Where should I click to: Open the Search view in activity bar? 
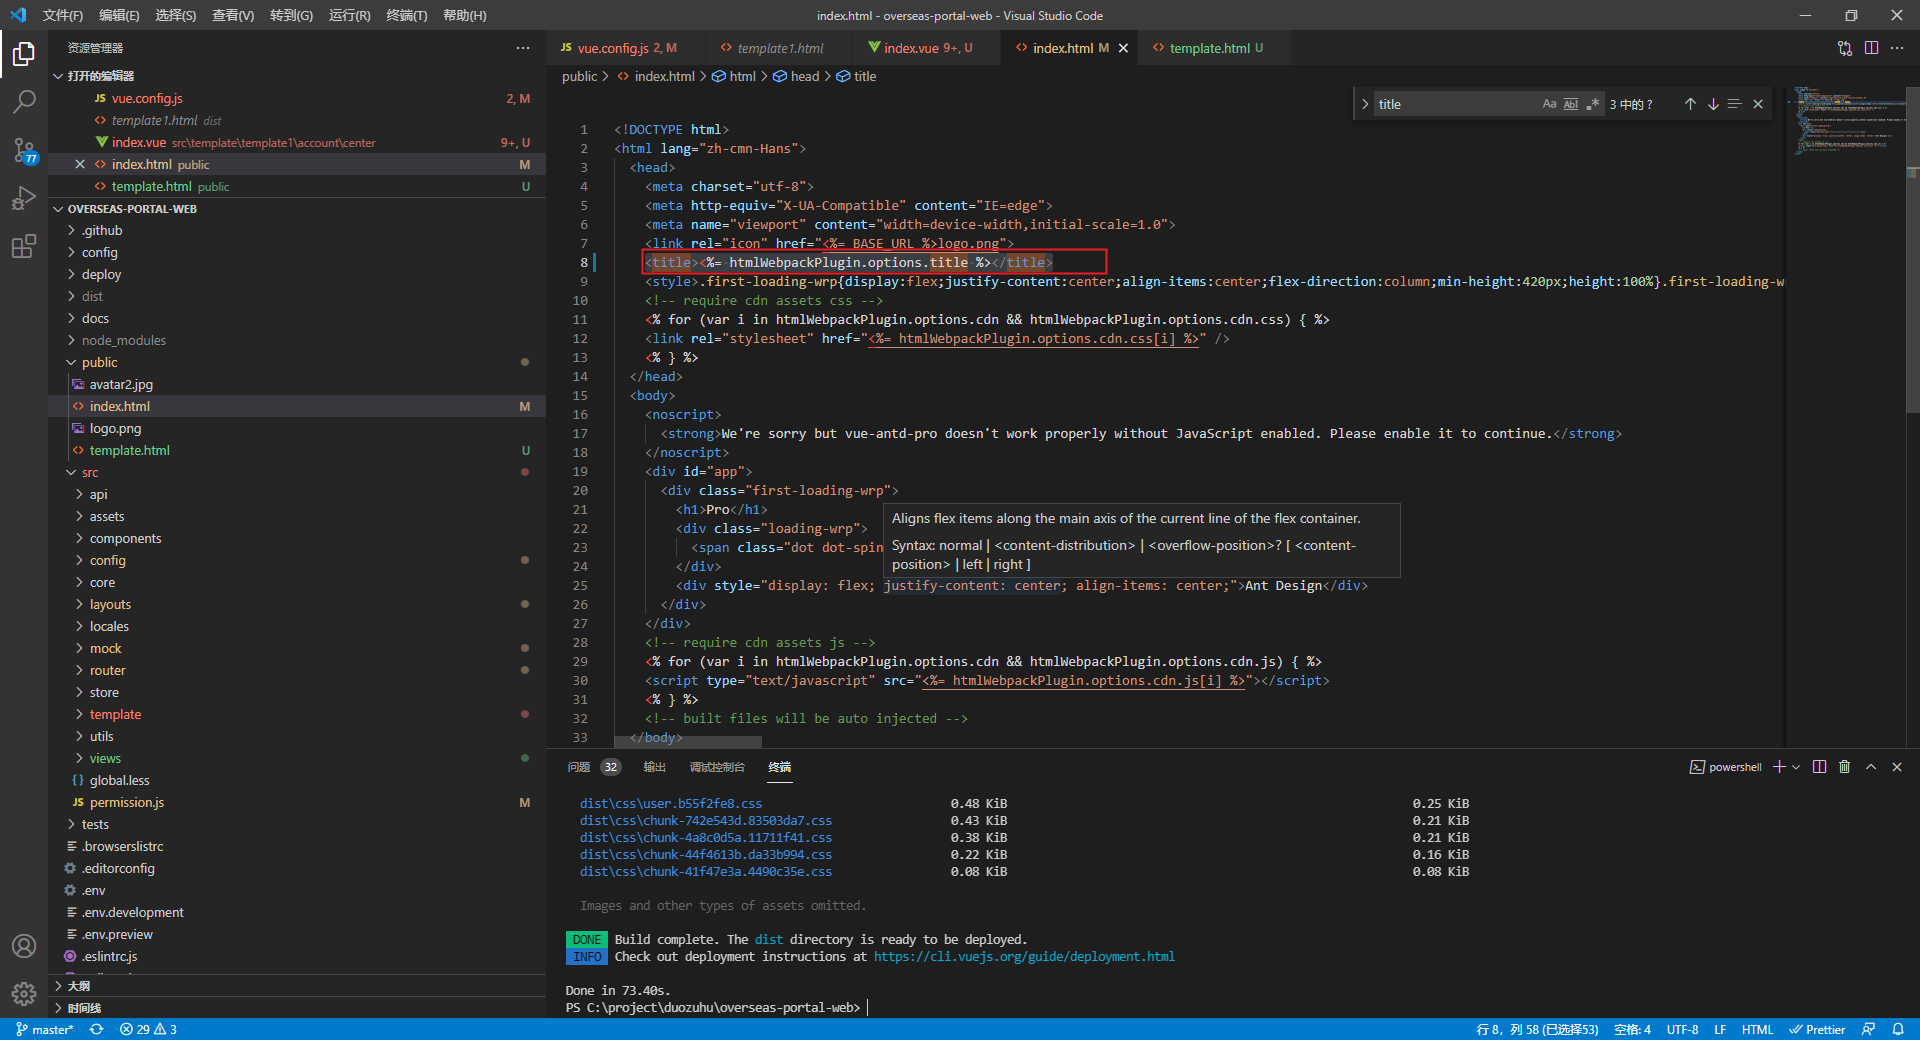click(x=24, y=101)
